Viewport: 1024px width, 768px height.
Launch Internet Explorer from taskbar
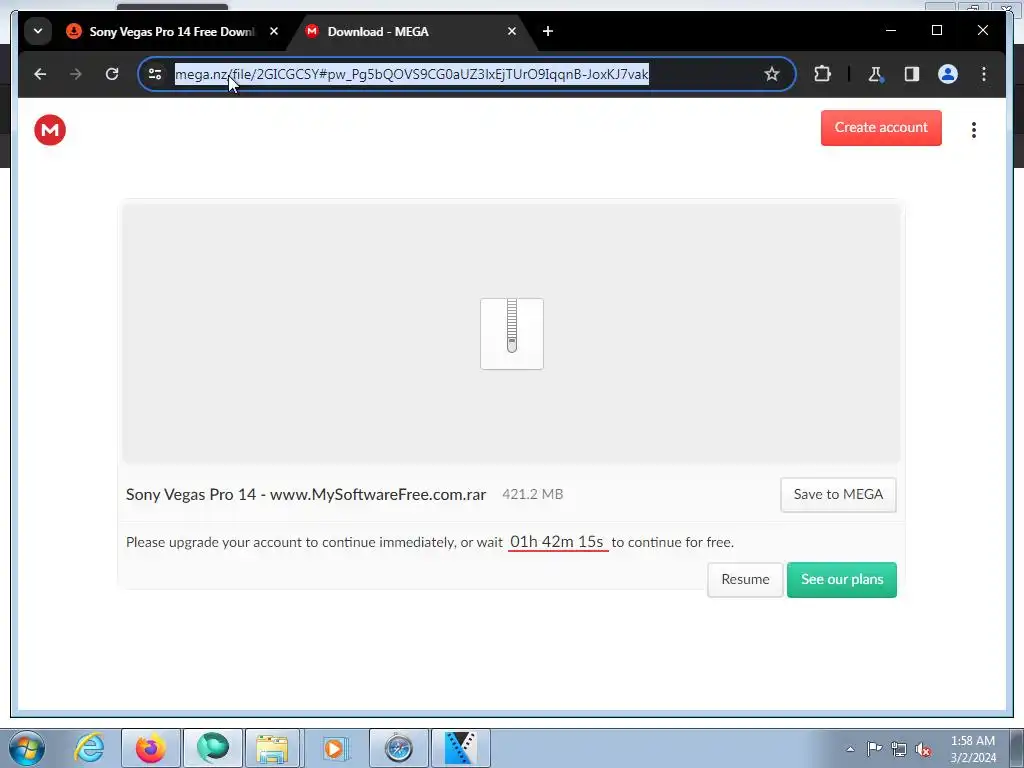point(89,748)
